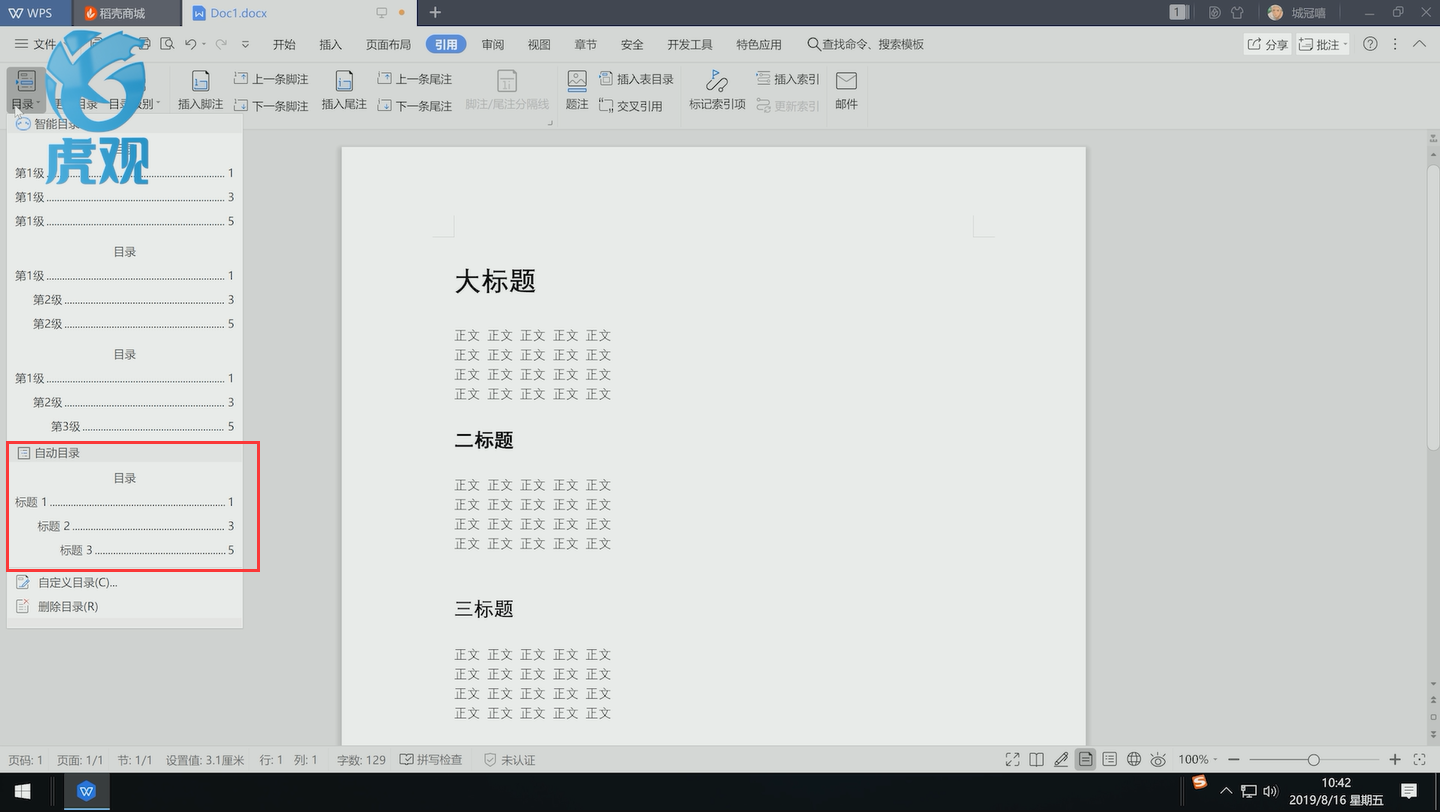Click 自定义目录(C)... menu entry
The image size is (1440, 812).
tap(78, 582)
